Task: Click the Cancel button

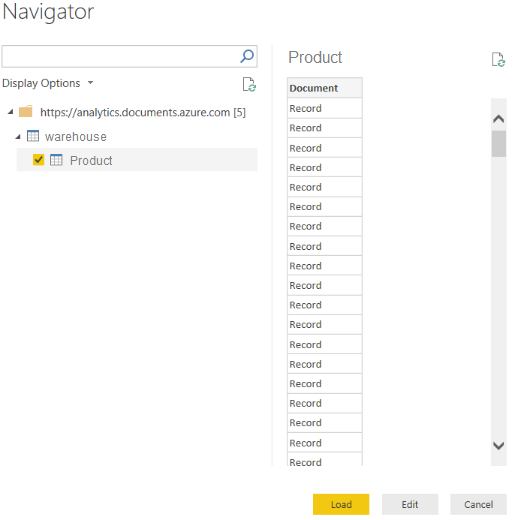Action: 479,504
